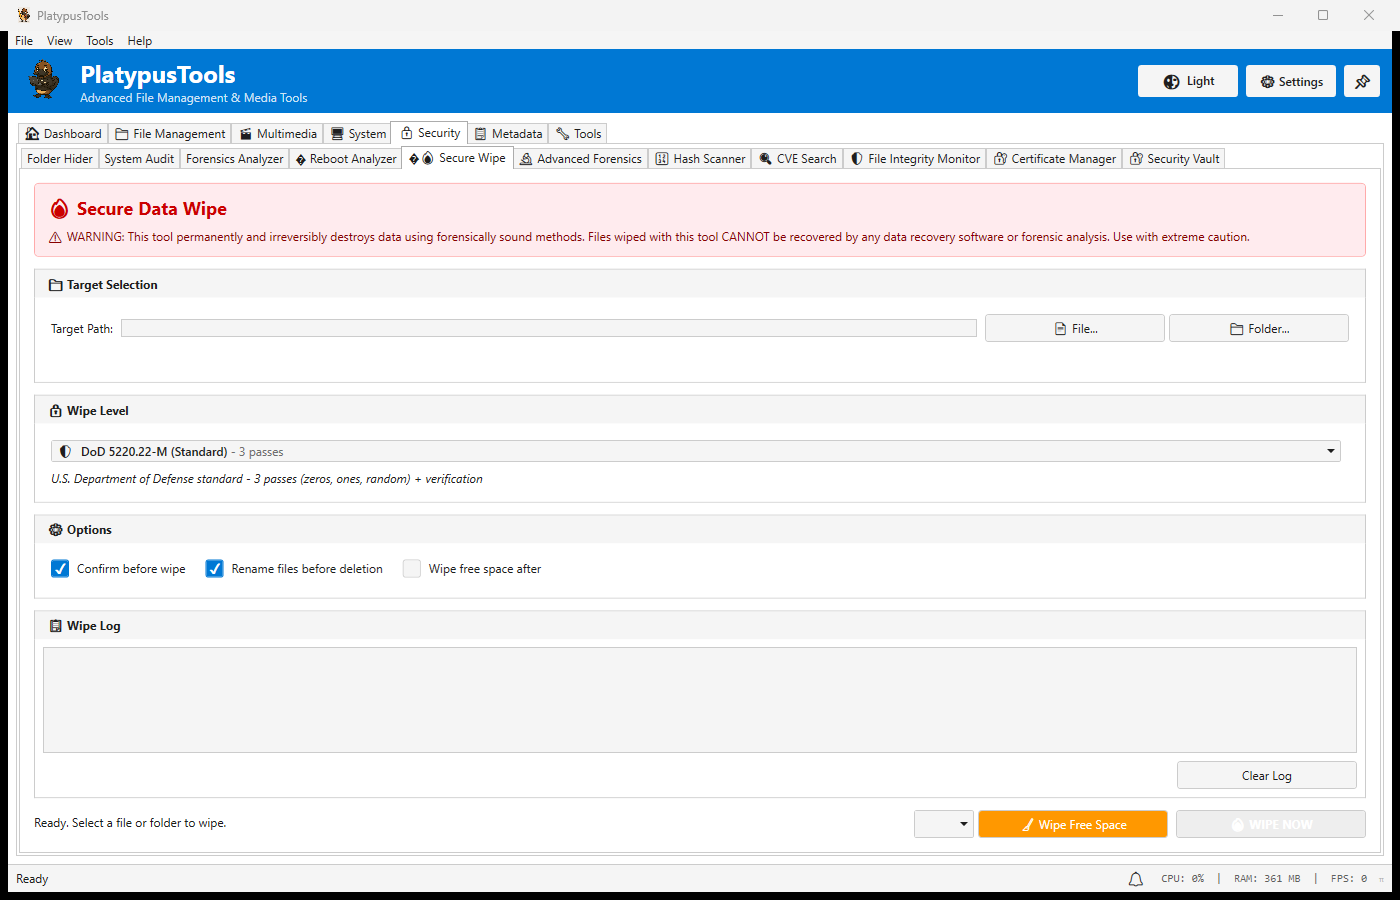Open the Security Vault tab

(1174, 159)
